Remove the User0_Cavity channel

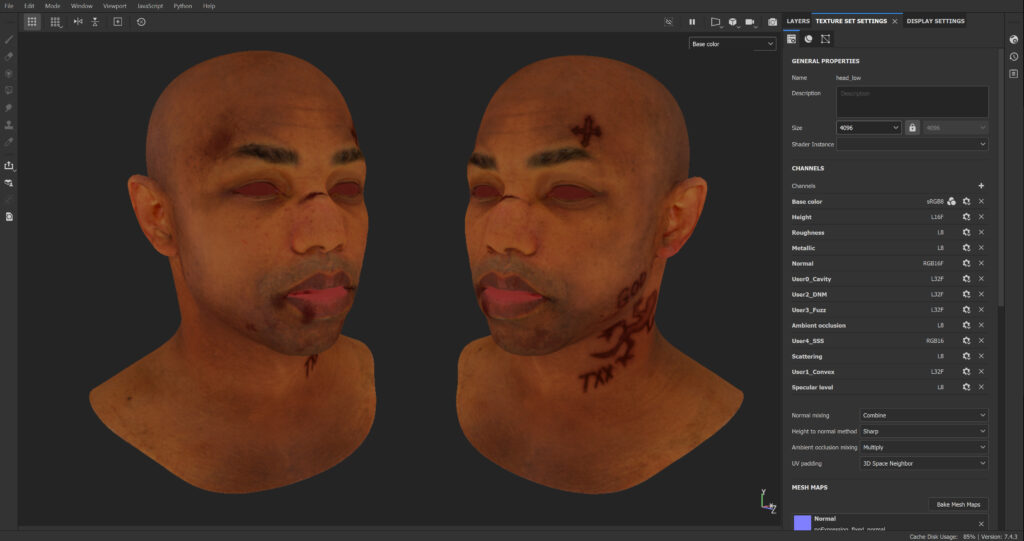point(981,279)
